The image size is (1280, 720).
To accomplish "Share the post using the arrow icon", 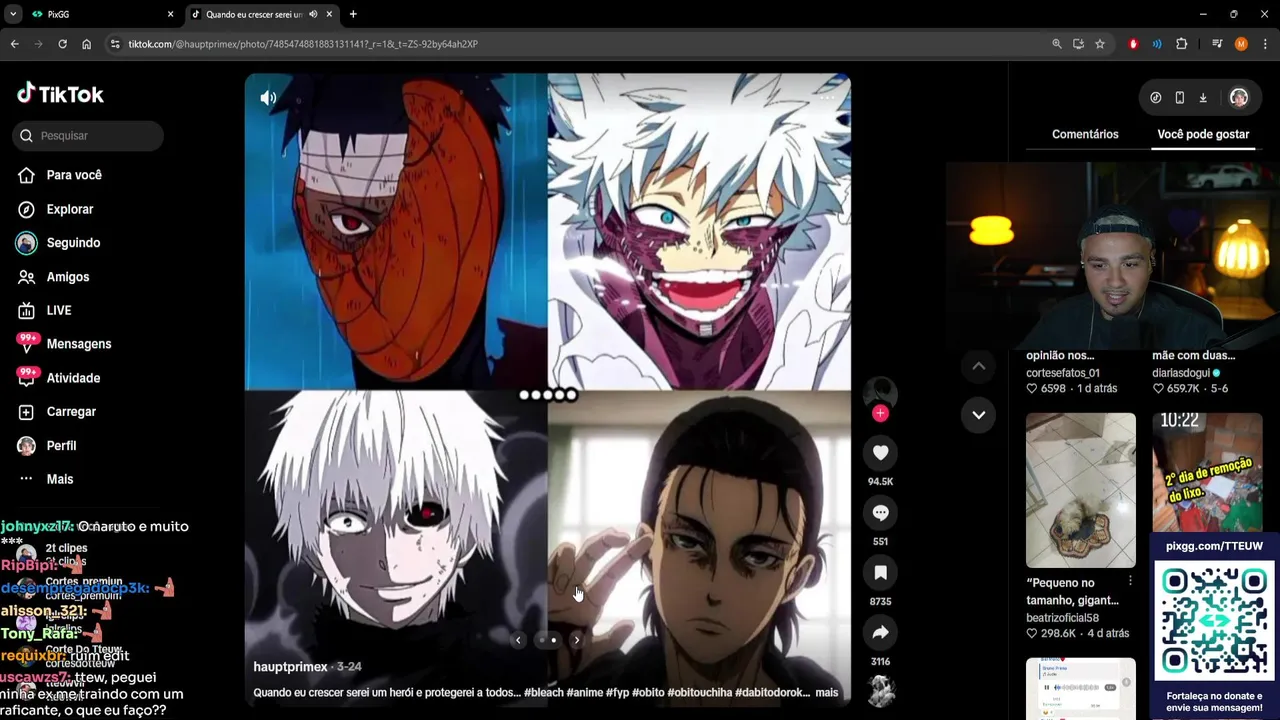I will pyautogui.click(x=880, y=633).
